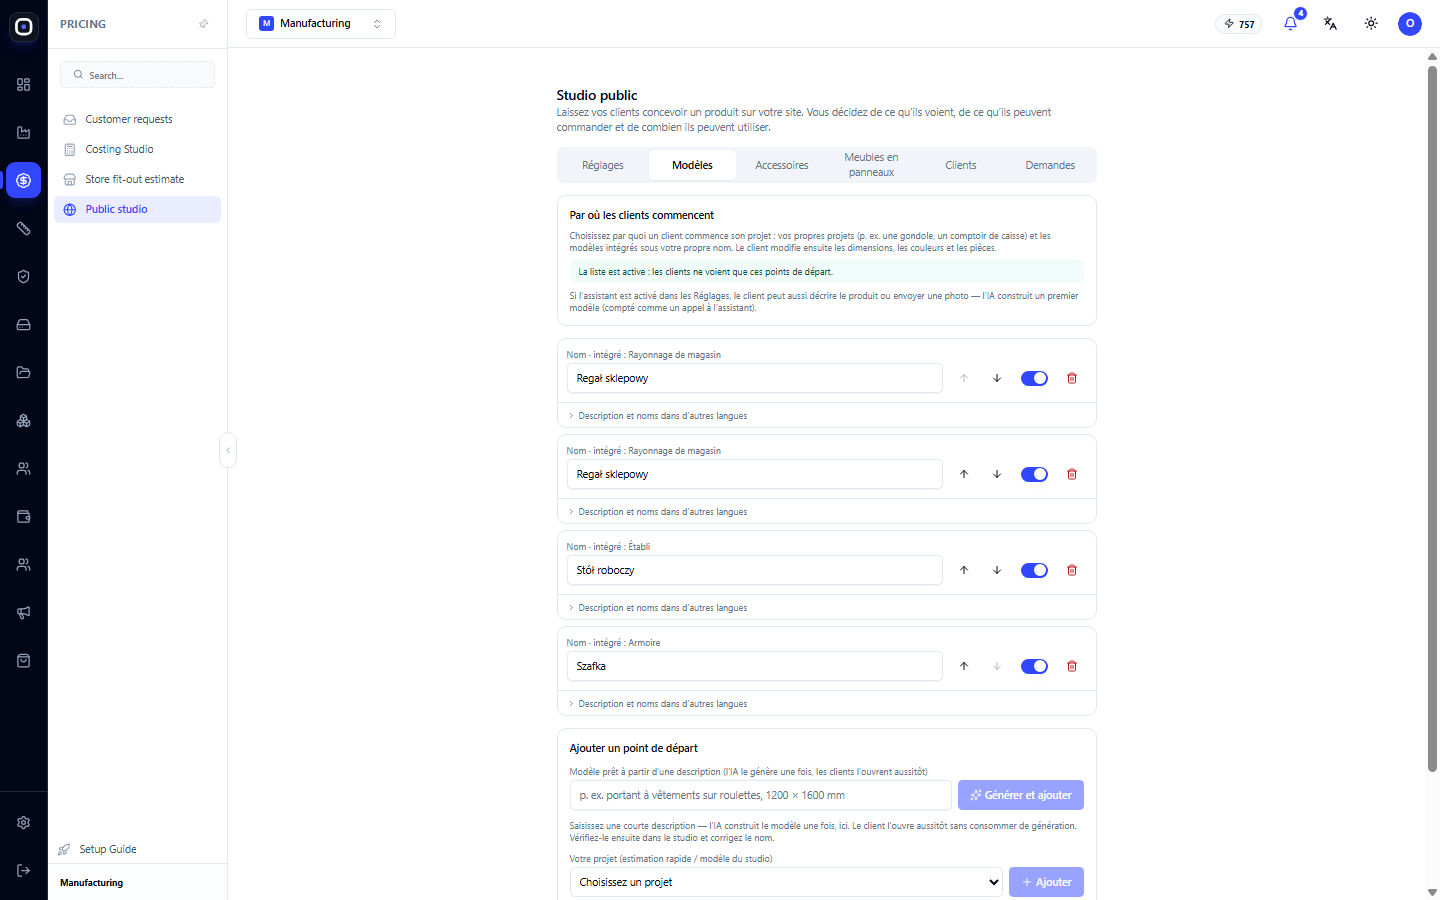Open the Choisissez un projet dropdown
This screenshot has width=1440, height=900.
click(x=786, y=882)
